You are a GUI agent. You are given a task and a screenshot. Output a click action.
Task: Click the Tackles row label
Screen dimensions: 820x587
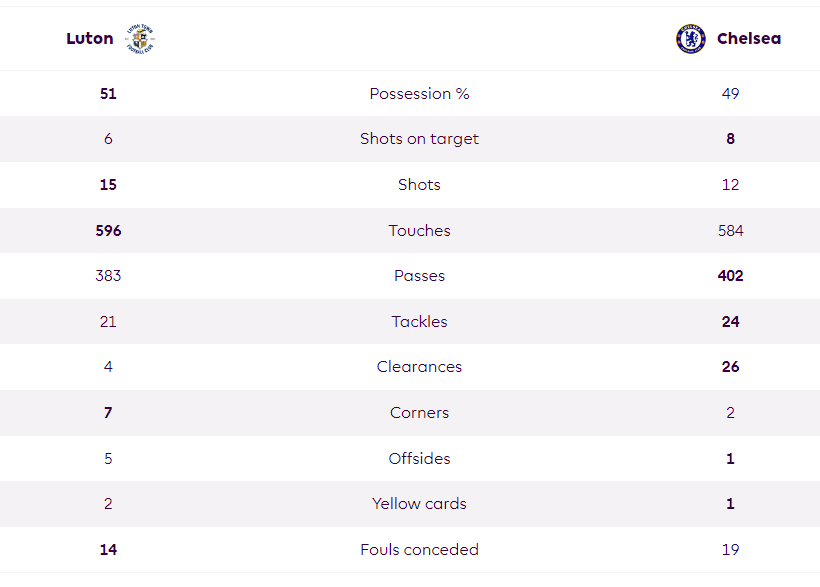[419, 322]
